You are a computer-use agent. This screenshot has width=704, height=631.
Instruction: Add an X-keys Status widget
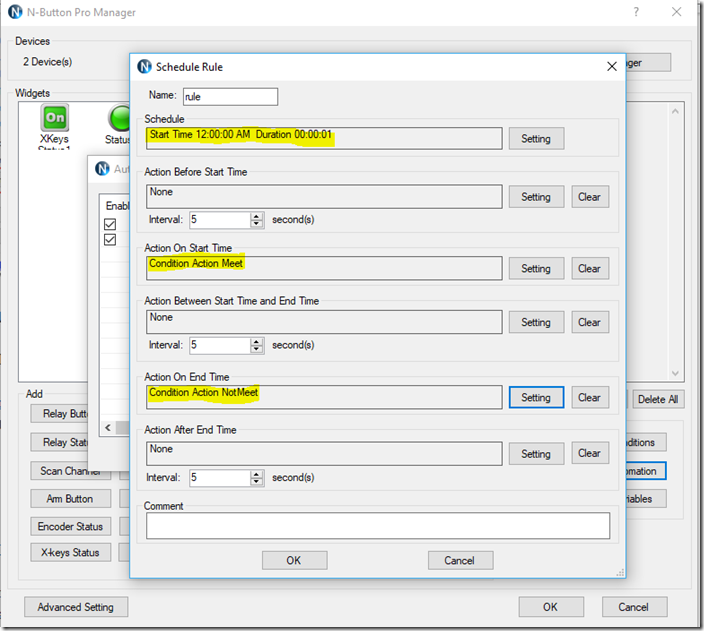70,552
